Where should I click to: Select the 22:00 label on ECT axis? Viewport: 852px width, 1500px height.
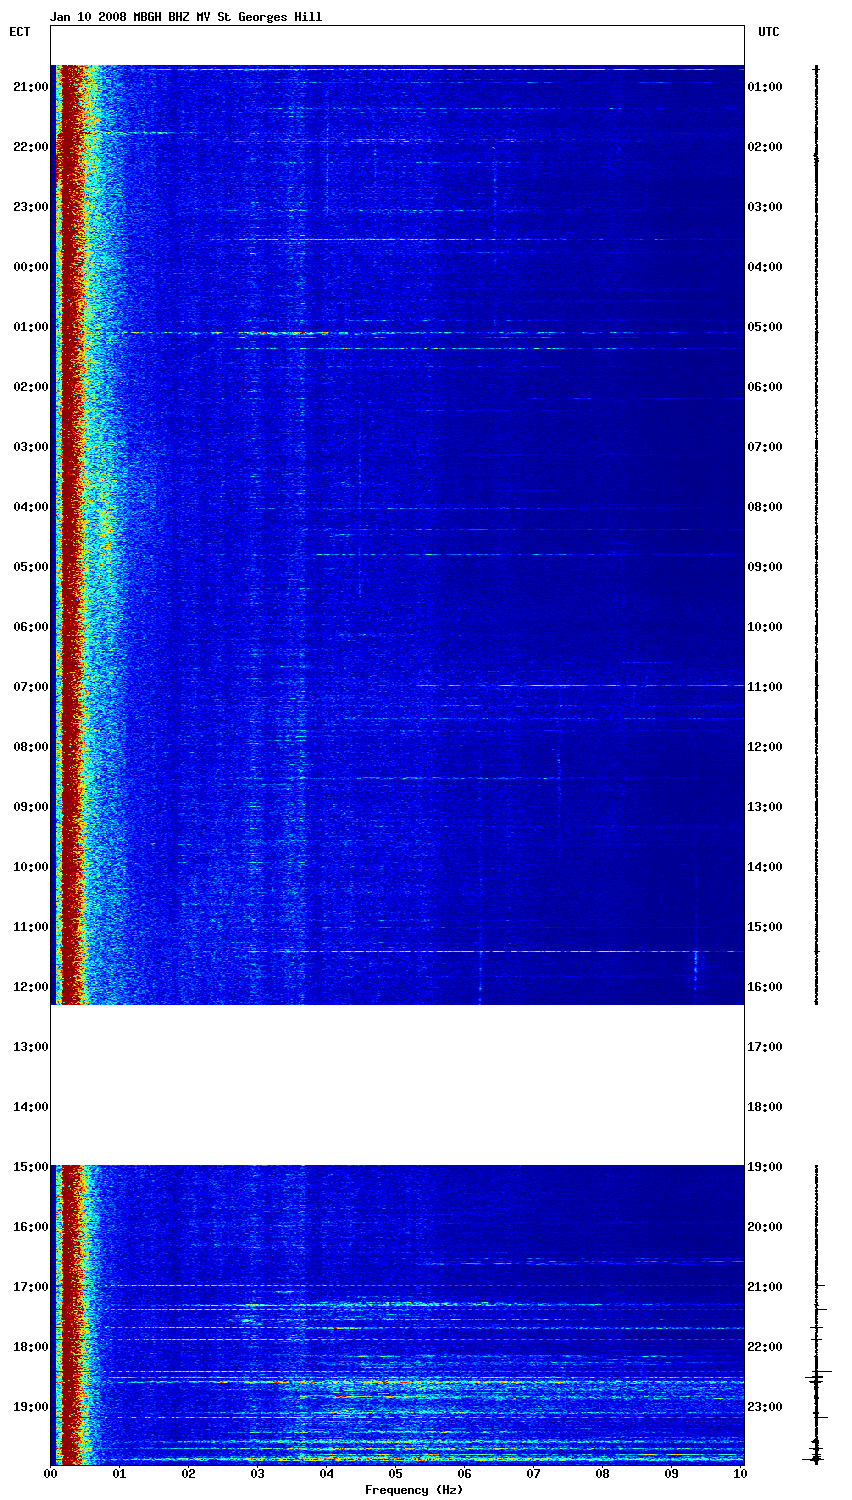[x=31, y=147]
